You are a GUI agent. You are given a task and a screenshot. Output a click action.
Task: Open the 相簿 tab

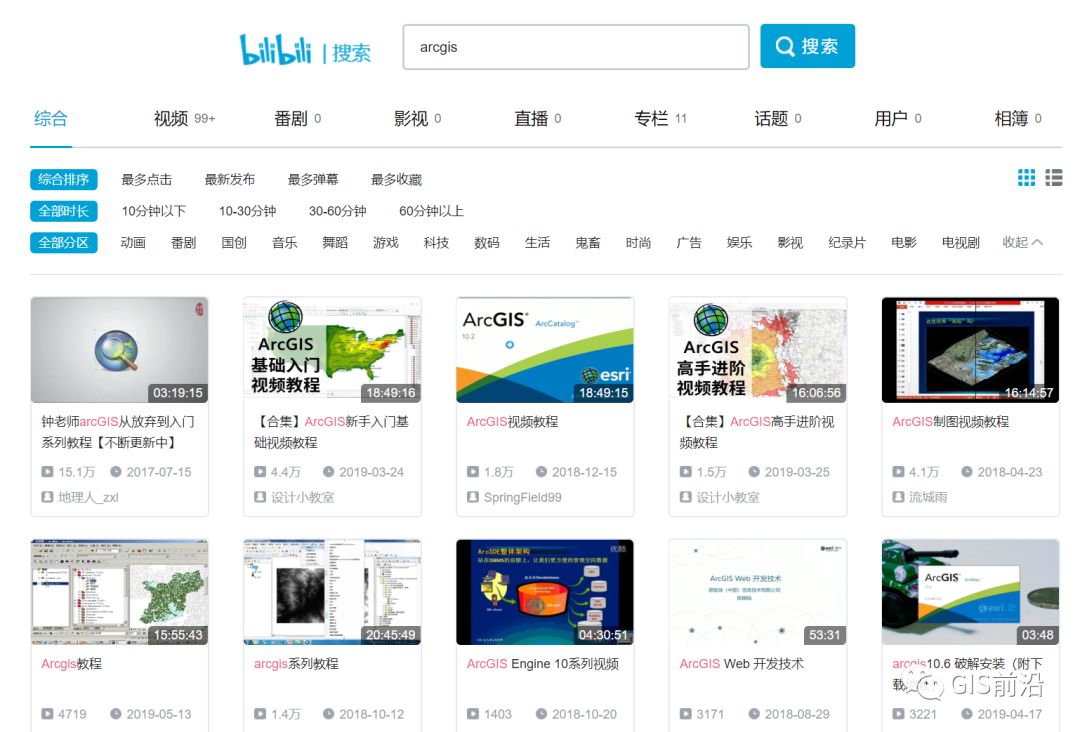(1018, 118)
